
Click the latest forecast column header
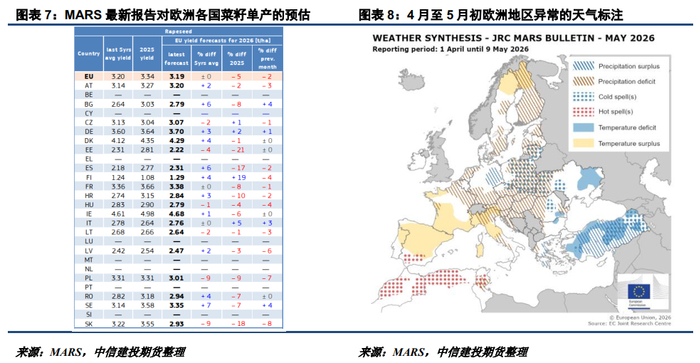click(x=176, y=58)
